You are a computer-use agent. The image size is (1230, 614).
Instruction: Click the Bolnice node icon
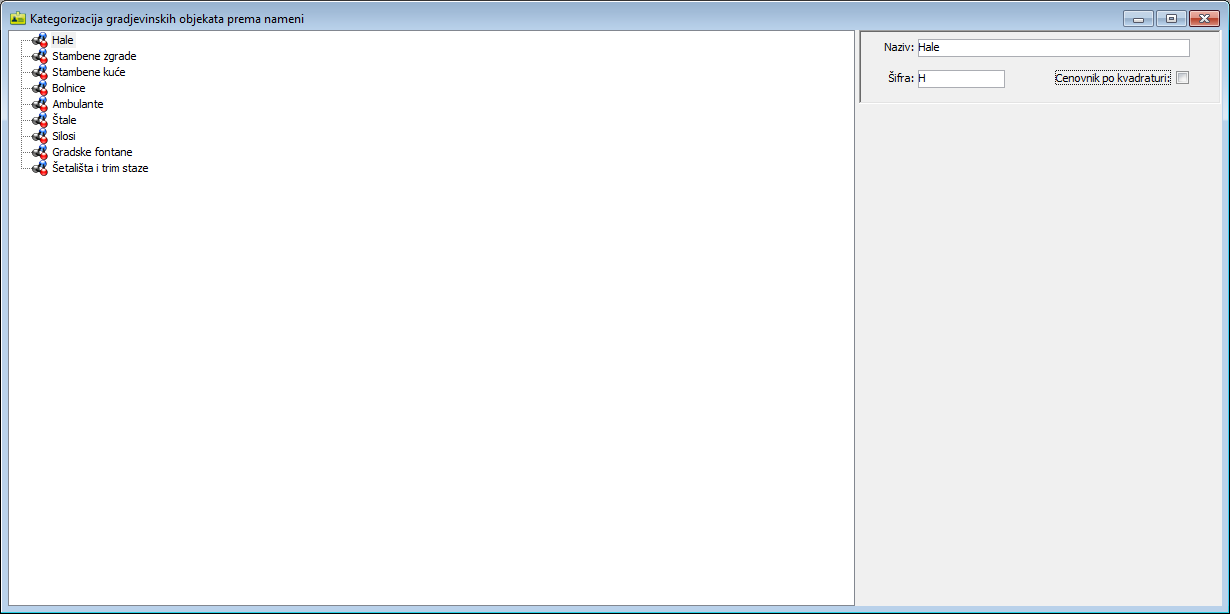[40, 88]
